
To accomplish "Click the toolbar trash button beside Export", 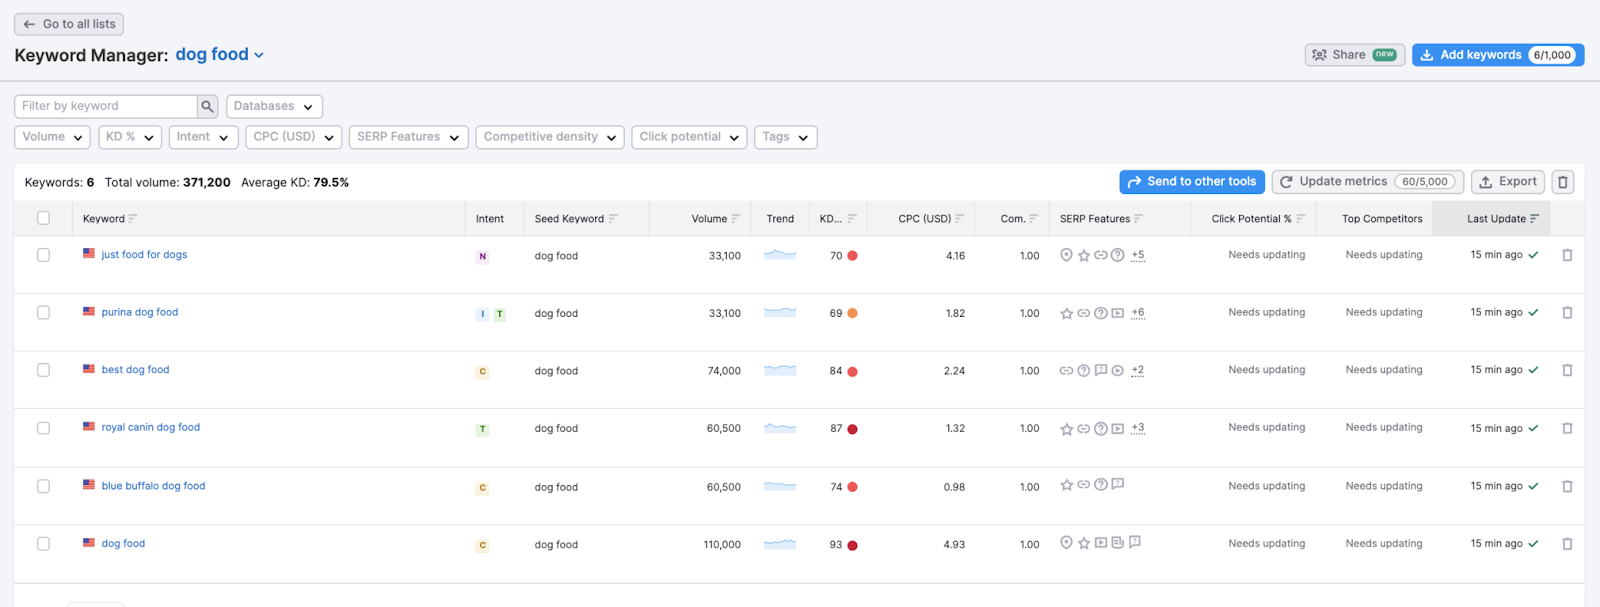I will [1563, 182].
